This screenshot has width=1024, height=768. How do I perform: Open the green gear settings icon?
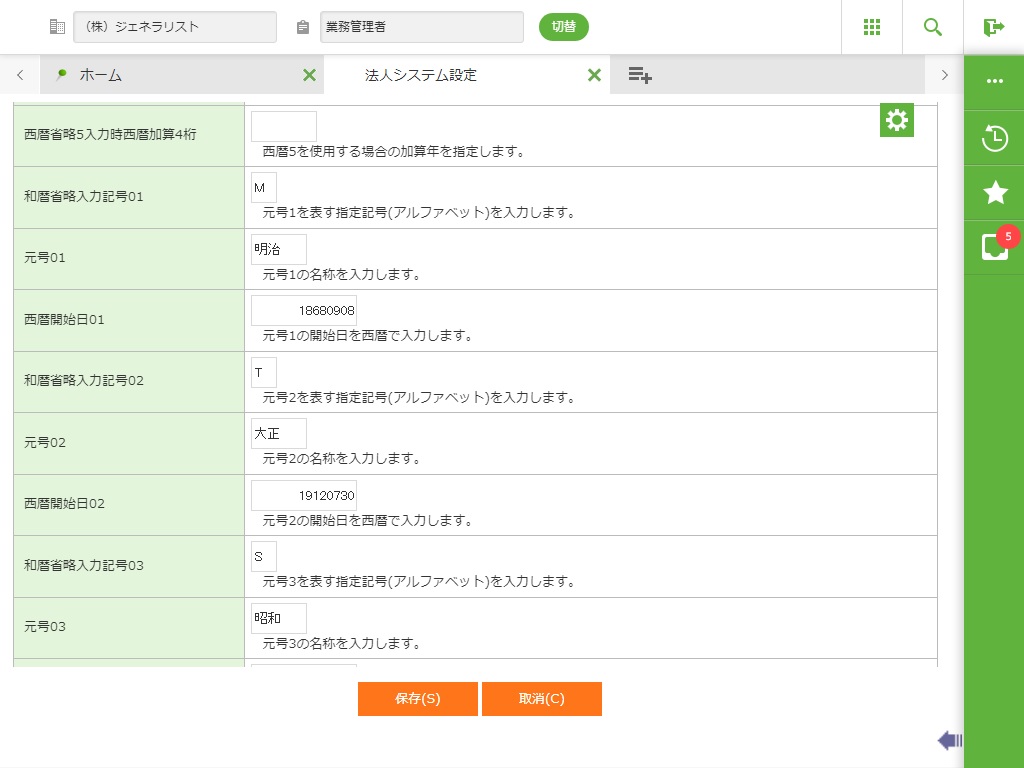897,120
